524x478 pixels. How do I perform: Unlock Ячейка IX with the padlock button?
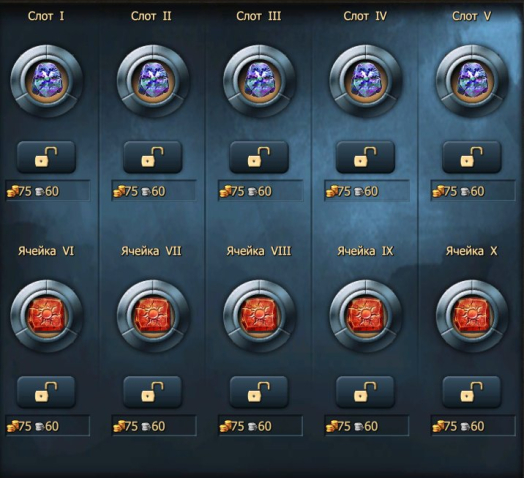(x=366, y=392)
